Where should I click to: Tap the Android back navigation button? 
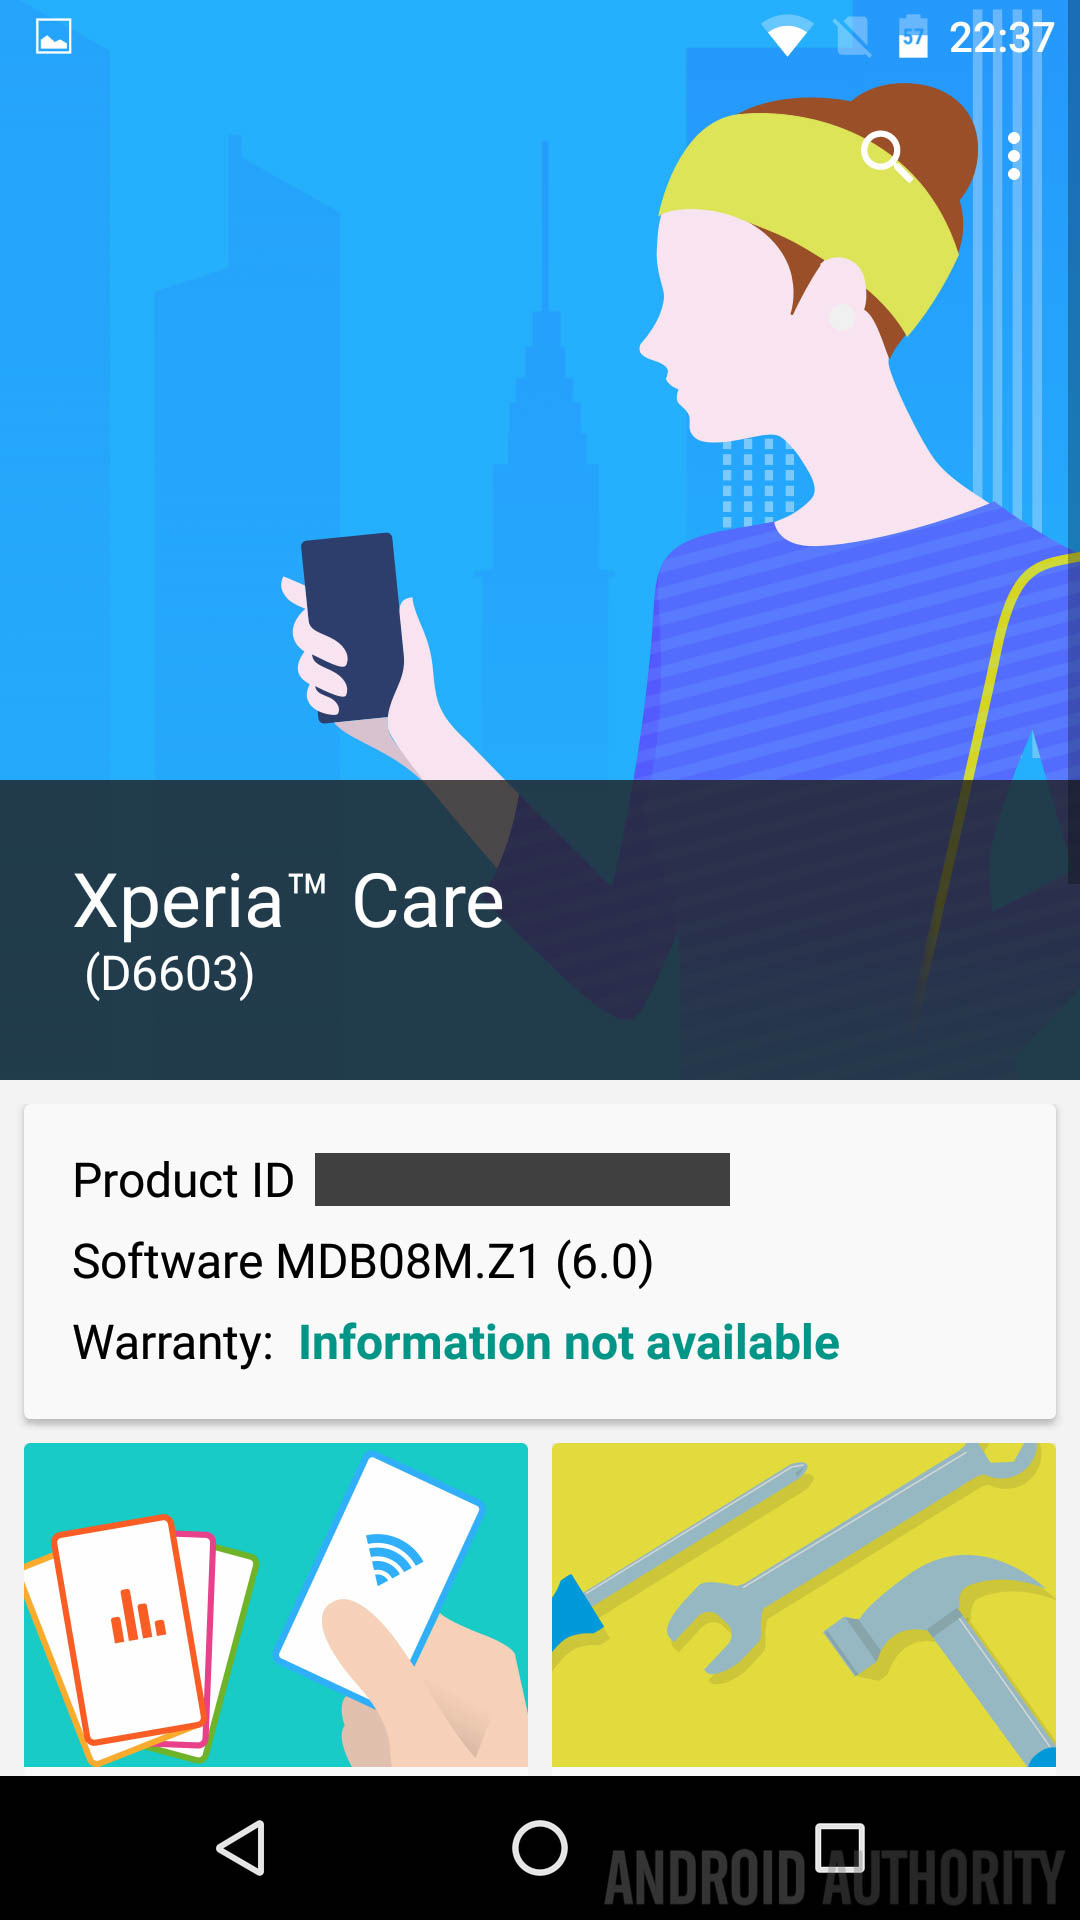(x=241, y=1847)
